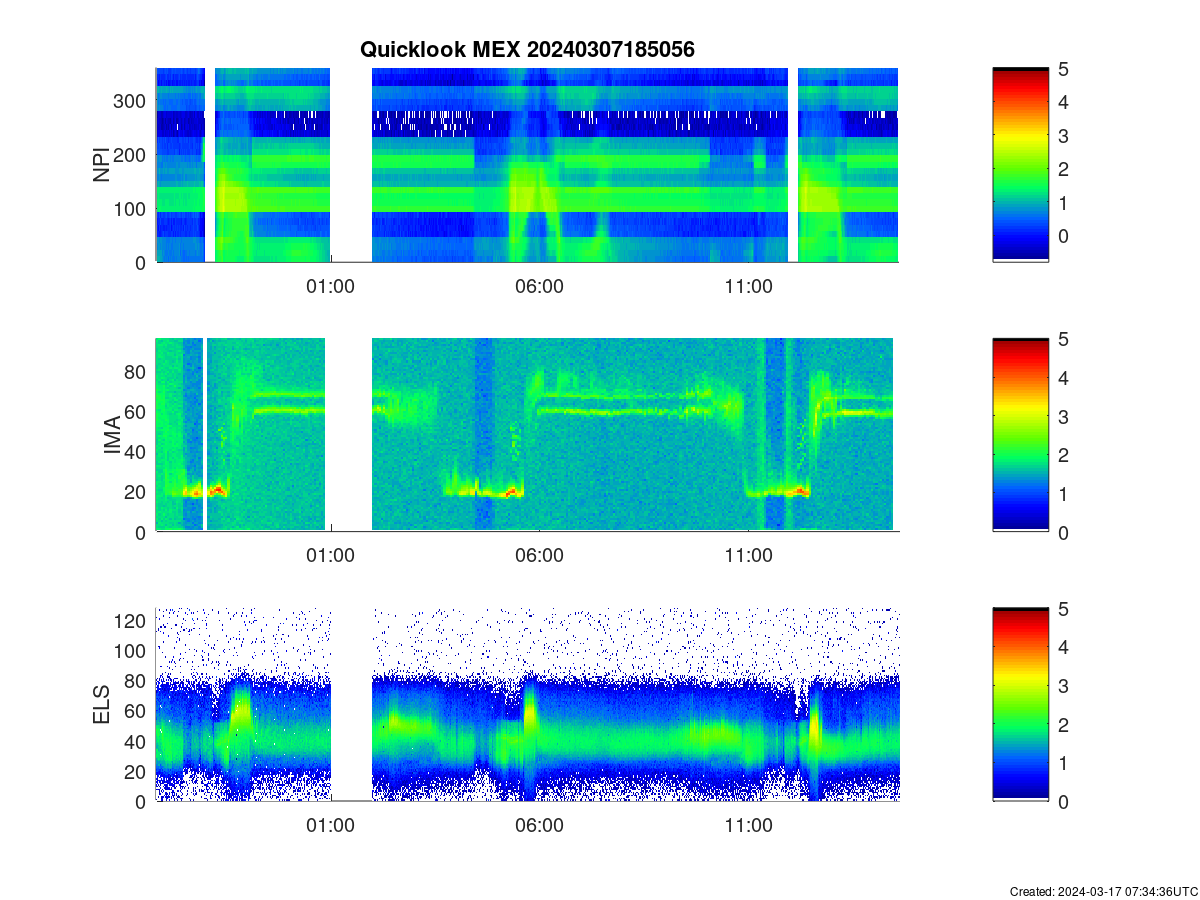Click the ELS panel colorbar
The height and width of the screenshot is (900, 1200).
tap(1020, 704)
